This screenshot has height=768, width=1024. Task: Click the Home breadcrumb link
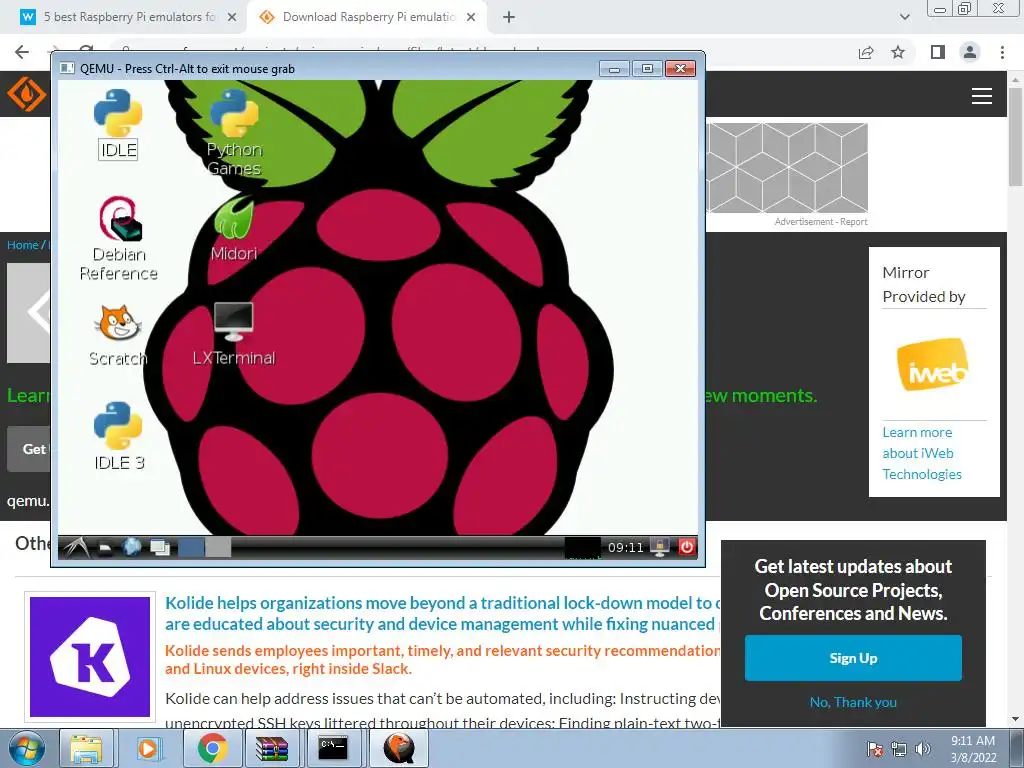23,245
